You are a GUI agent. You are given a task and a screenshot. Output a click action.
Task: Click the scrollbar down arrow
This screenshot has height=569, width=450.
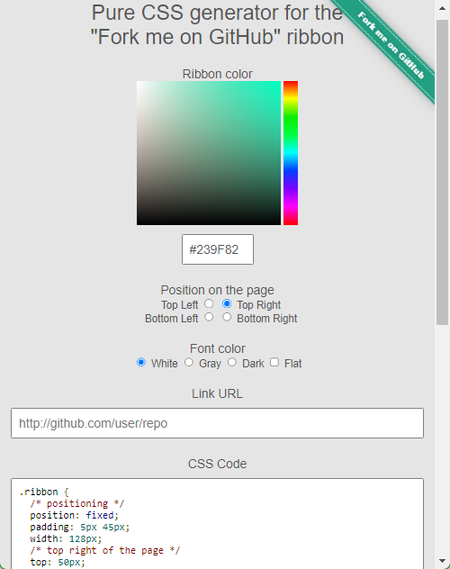pos(442,561)
